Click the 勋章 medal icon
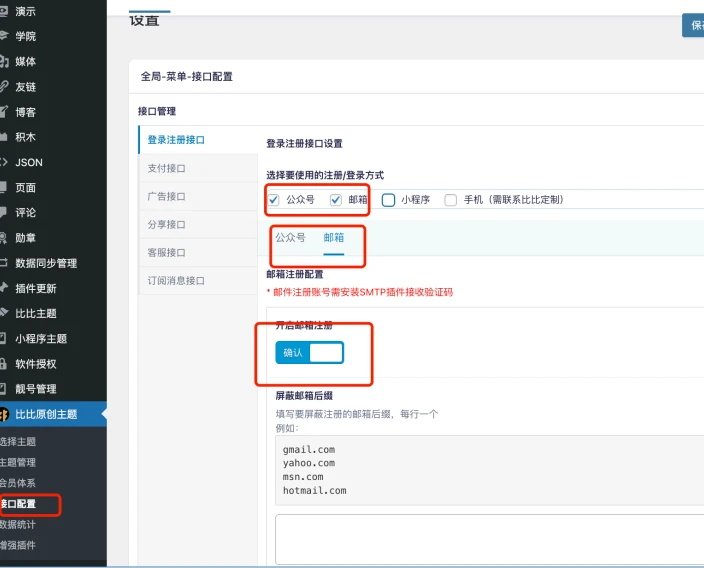Image resolution: width=704 pixels, height=568 pixels. coord(4,238)
